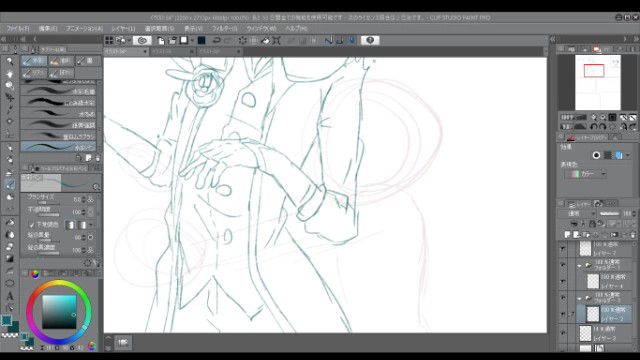
Task: Open Clip Studio launcher icon in command bar
Action: point(142,40)
